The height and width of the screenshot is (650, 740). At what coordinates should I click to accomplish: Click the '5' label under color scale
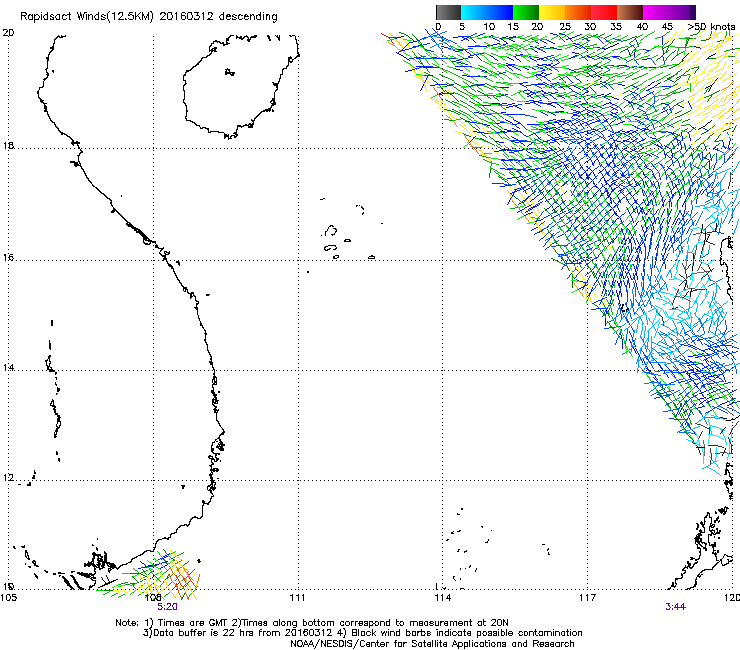462,27
